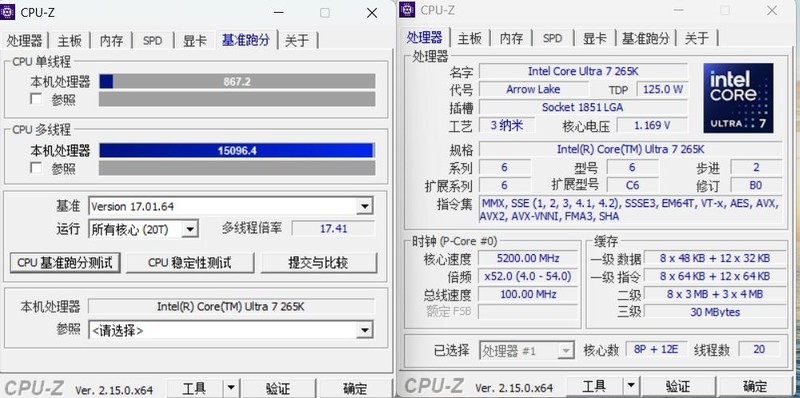Switch to 显卡 tab in right window
Image resolution: width=800 pixels, height=398 pixels.
click(x=594, y=39)
